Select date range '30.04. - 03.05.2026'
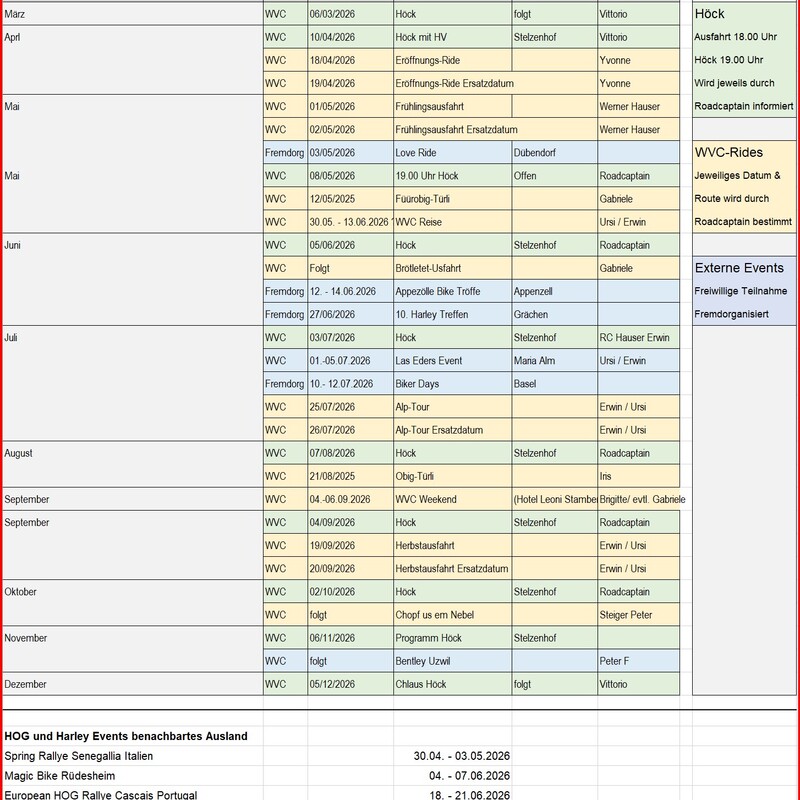Image resolution: width=800 pixels, height=800 pixels. pos(462,756)
